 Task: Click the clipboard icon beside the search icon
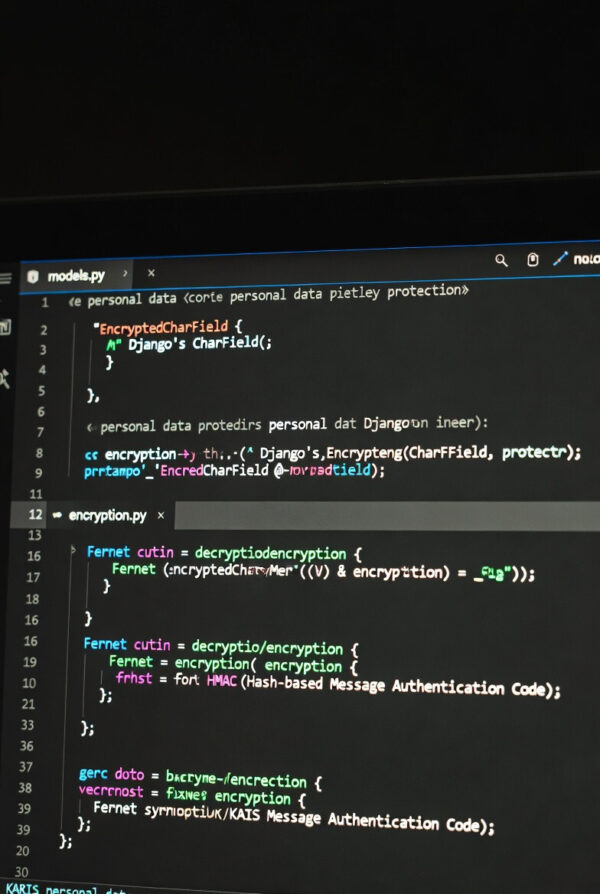pos(533,260)
